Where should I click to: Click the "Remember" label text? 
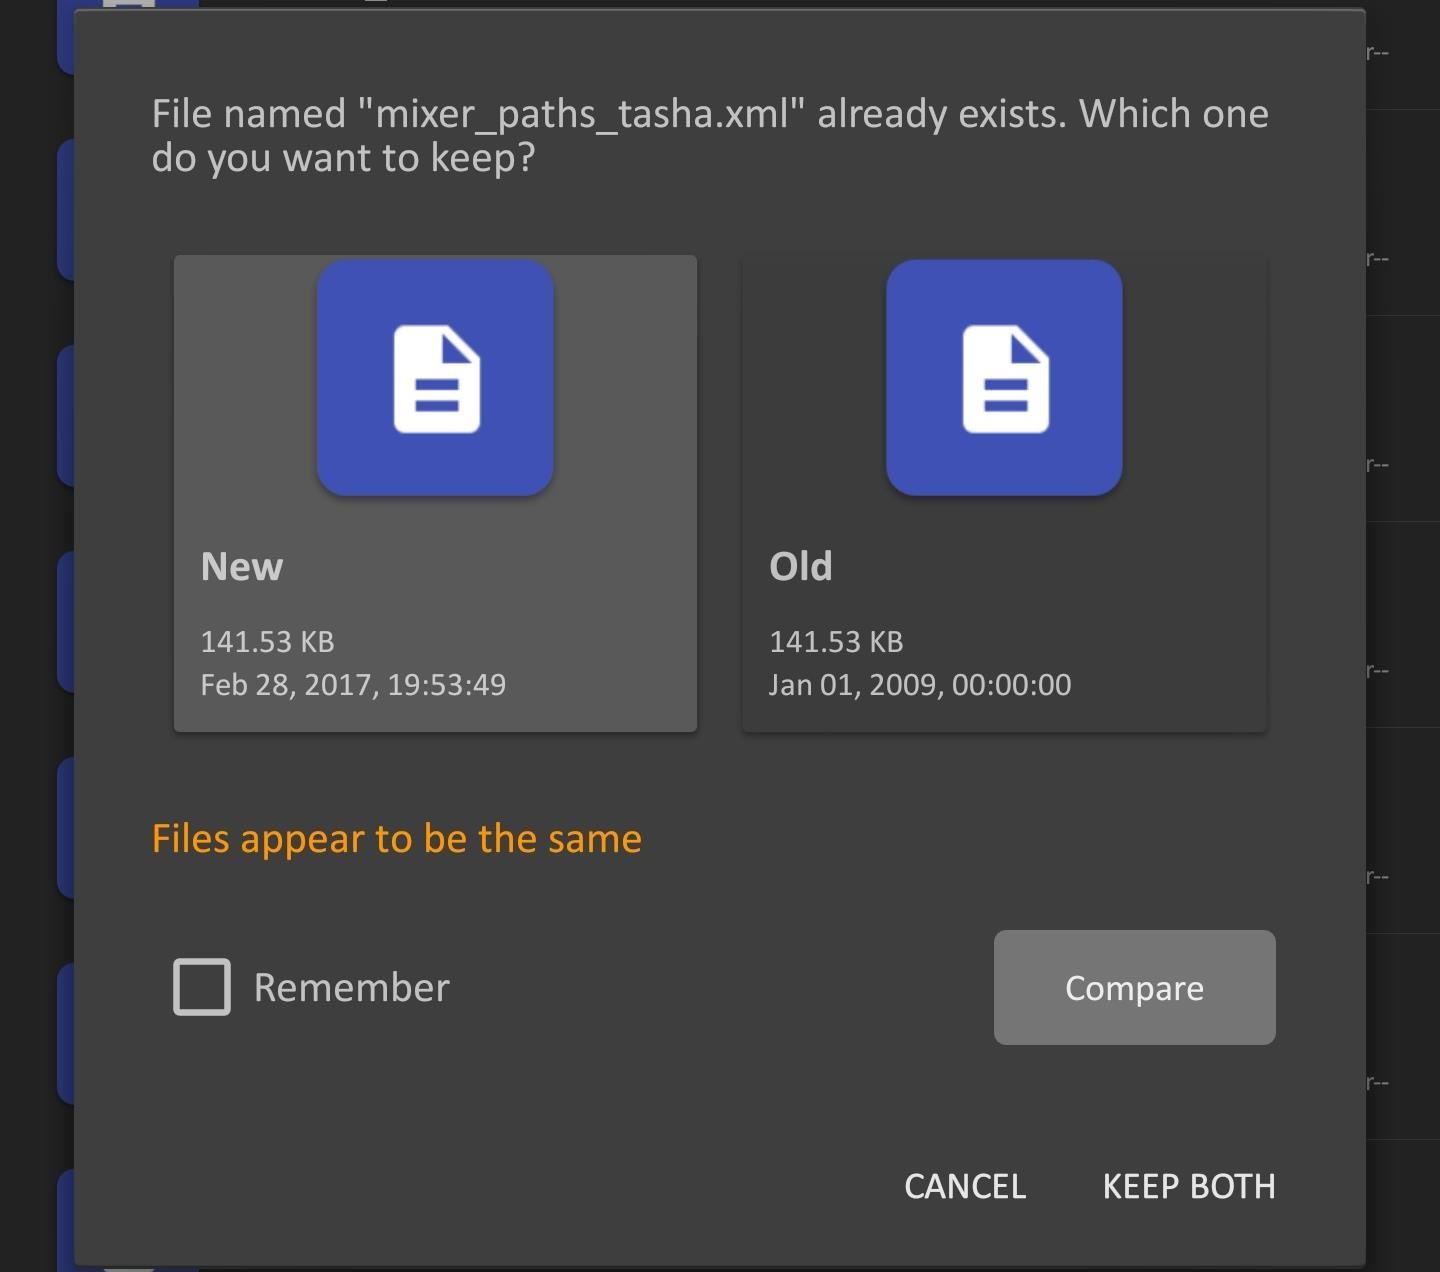click(x=352, y=987)
